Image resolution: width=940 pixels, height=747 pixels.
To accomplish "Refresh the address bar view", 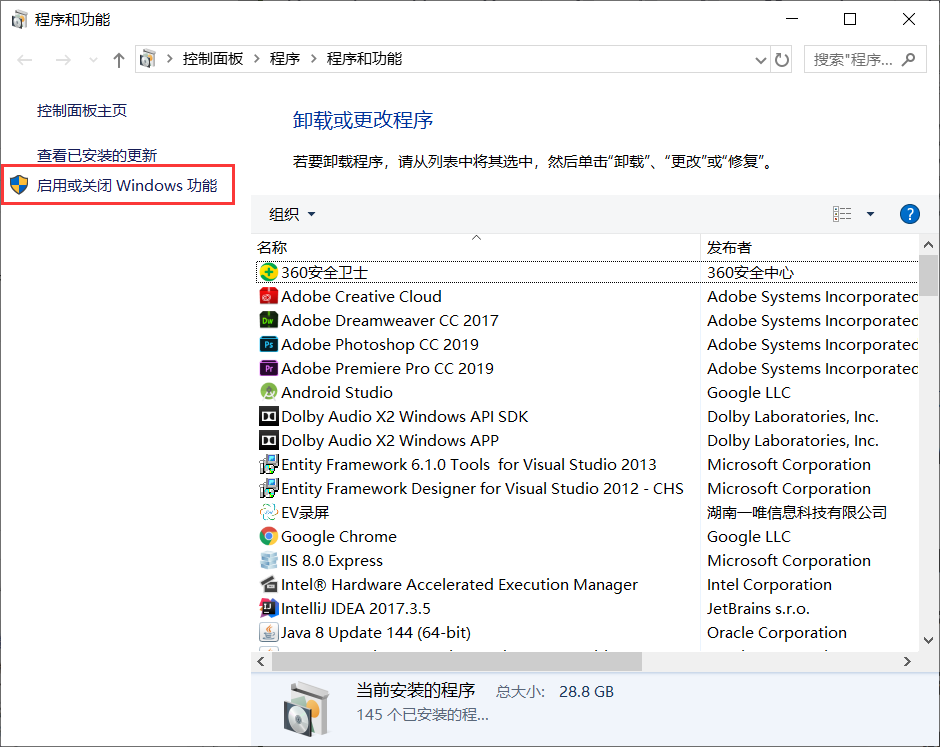I will [782, 59].
